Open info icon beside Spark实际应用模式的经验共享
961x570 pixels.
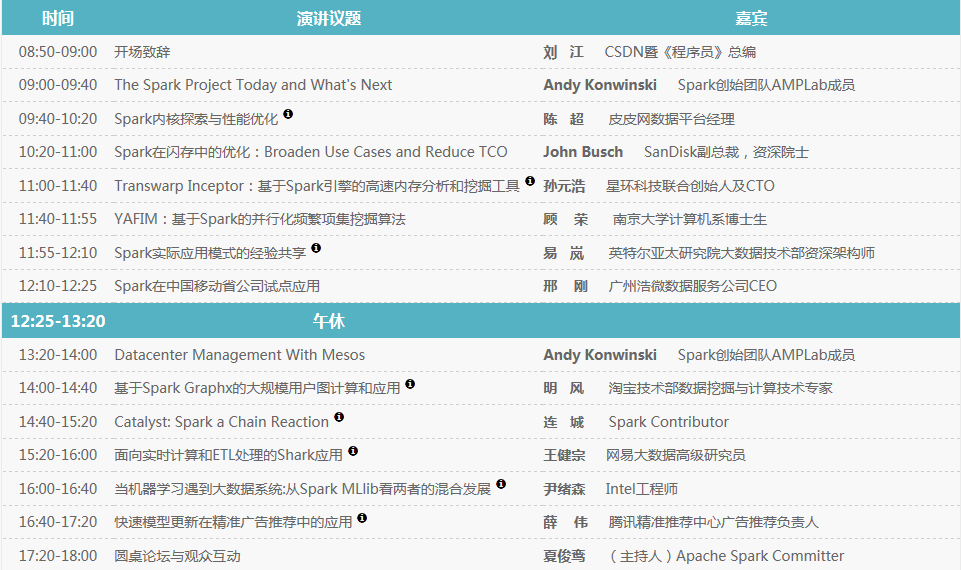(316, 248)
